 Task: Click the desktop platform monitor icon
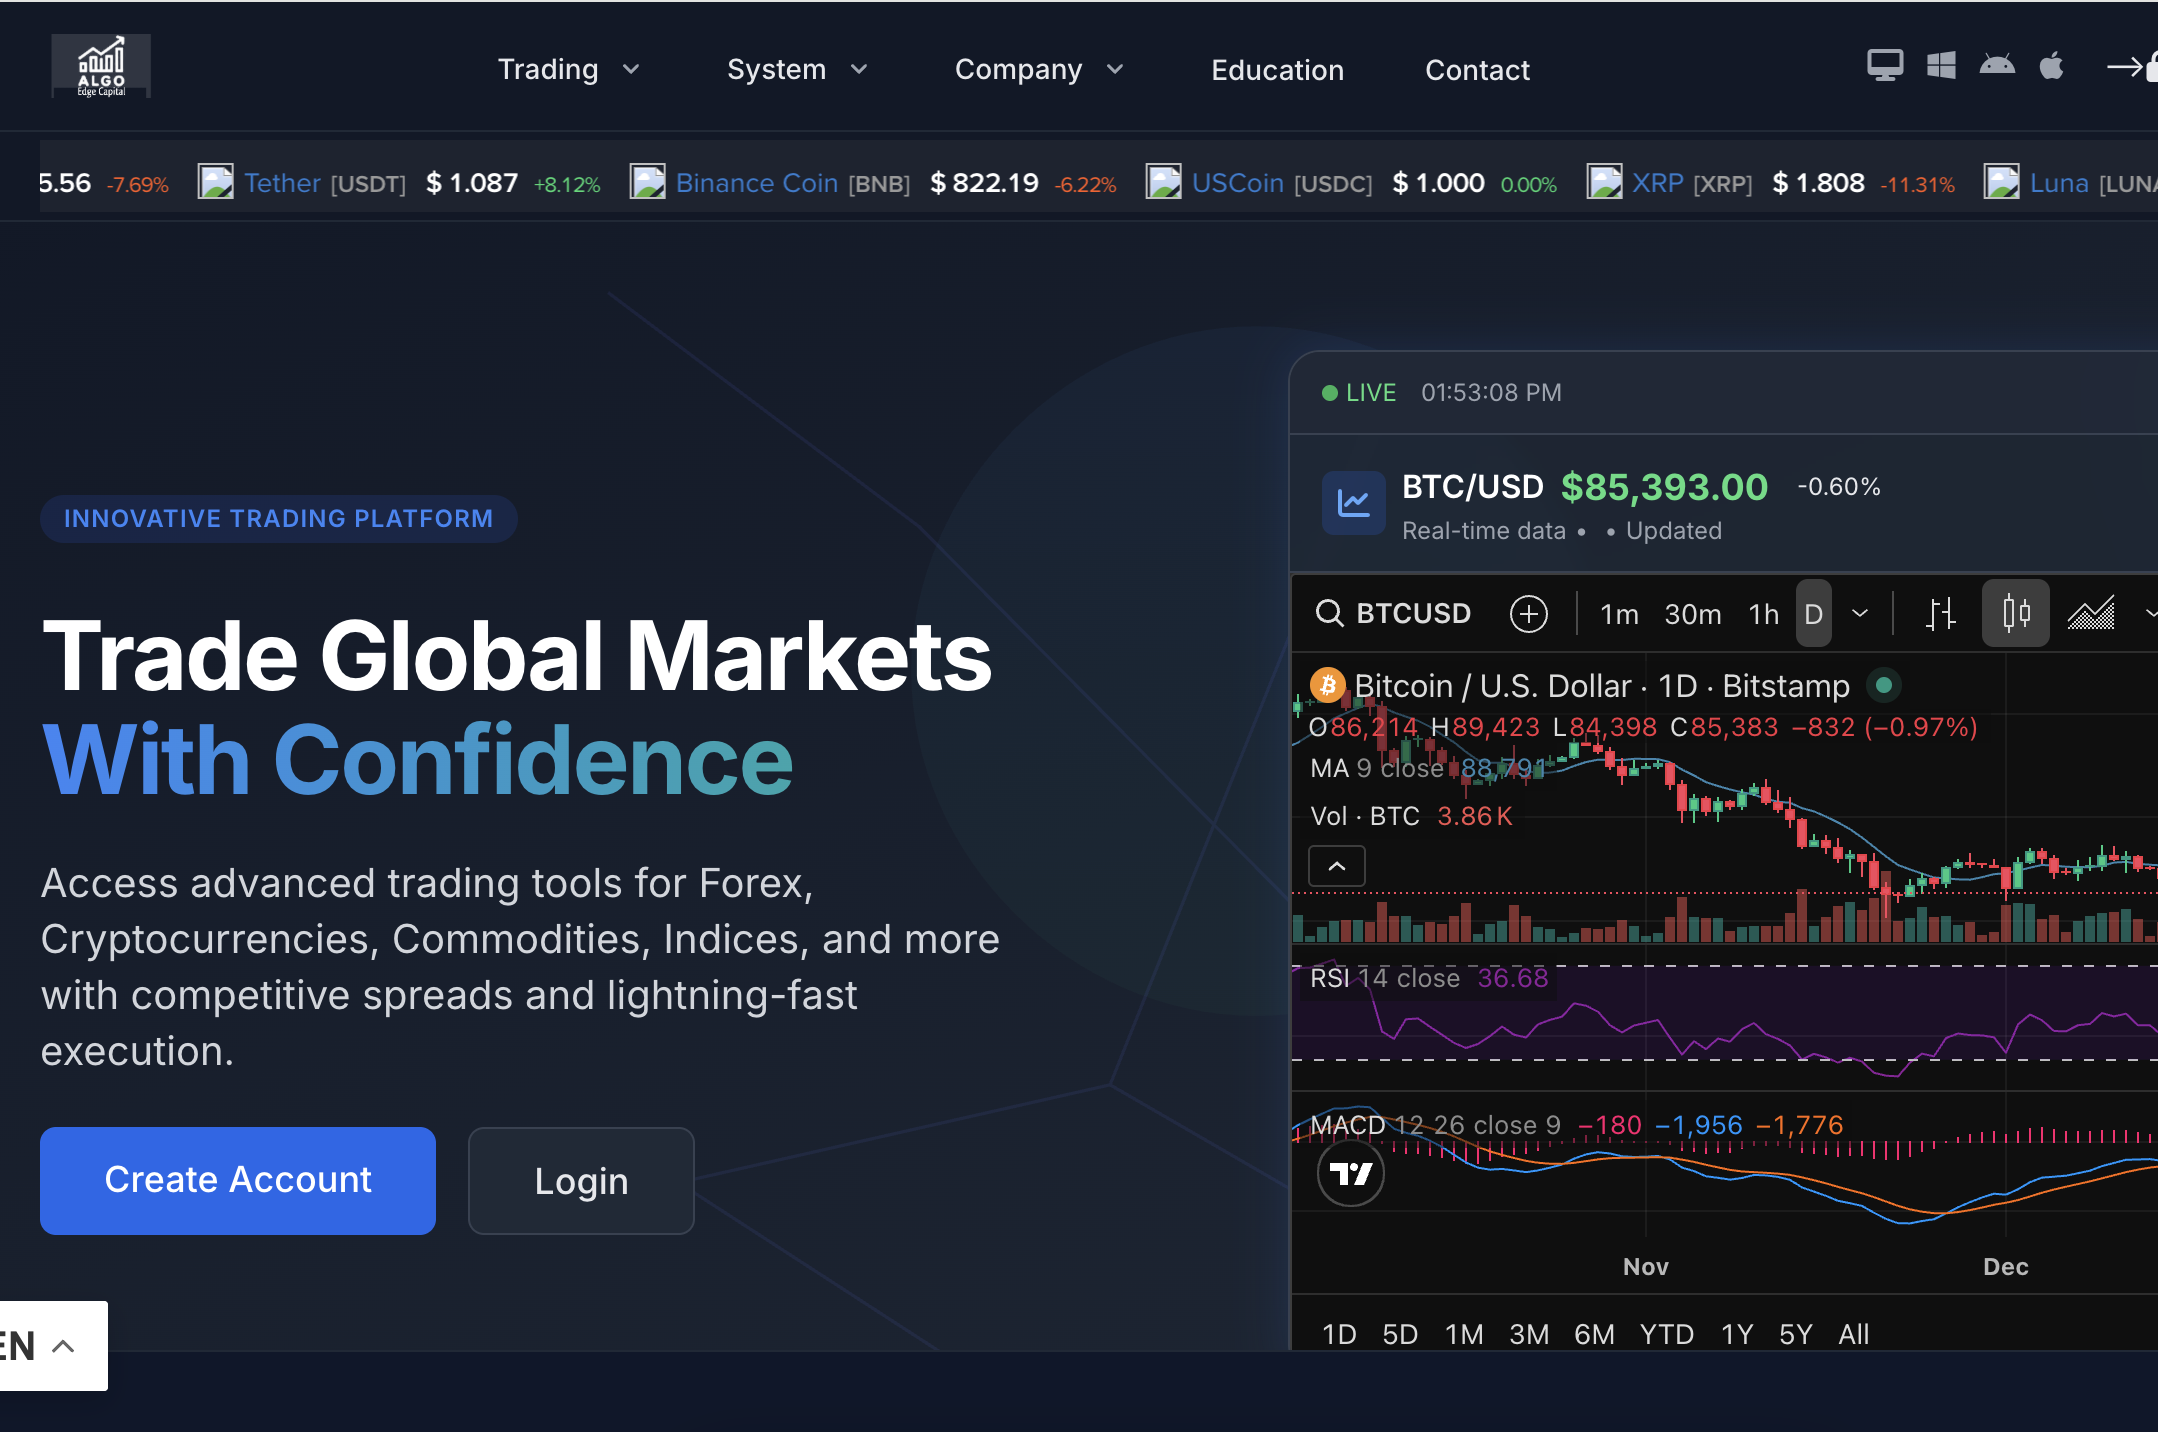pos(1884,63)
